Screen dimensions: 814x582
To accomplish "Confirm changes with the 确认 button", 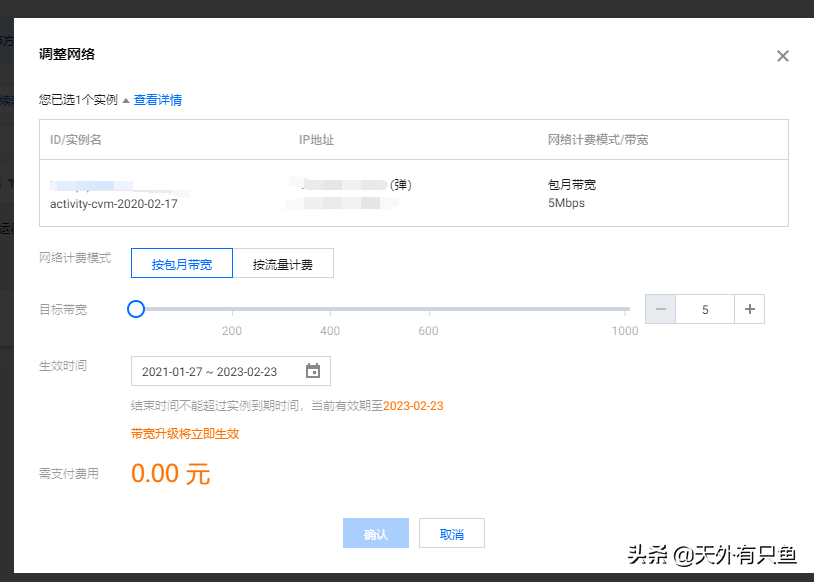I will click(375, 533).
